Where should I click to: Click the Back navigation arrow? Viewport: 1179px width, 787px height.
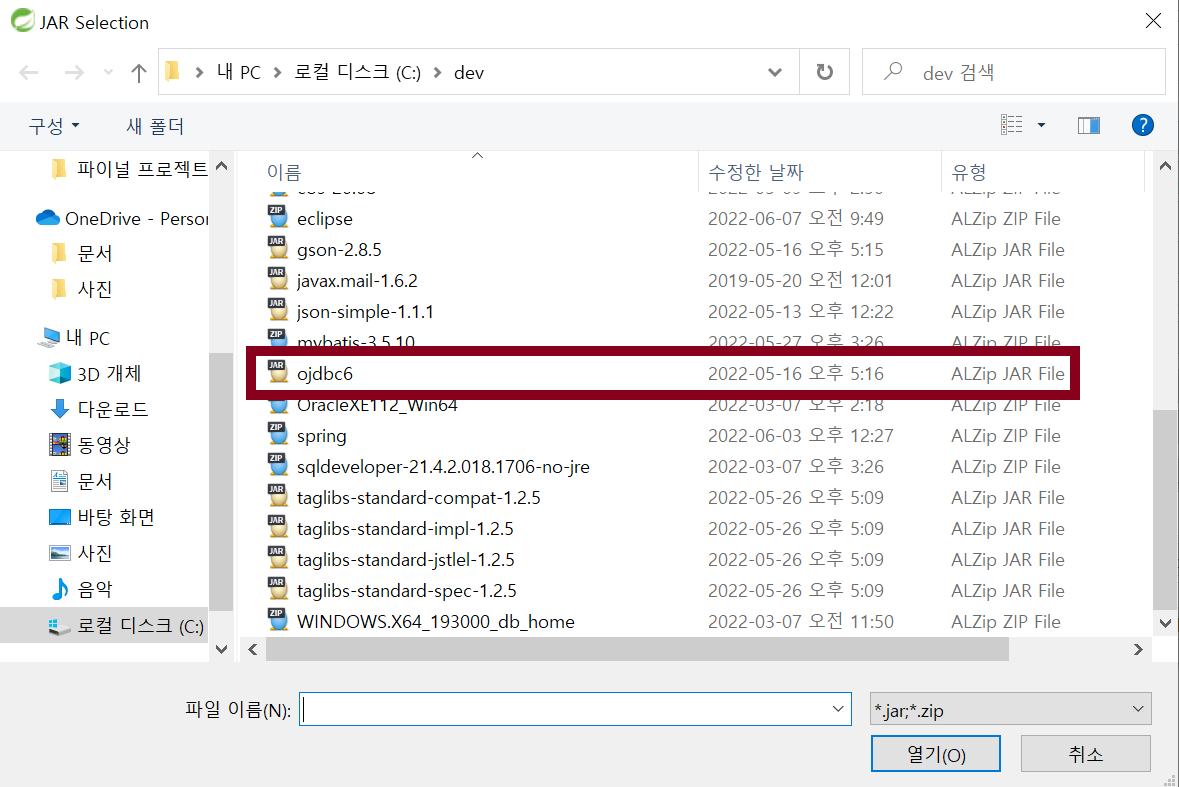coord(29,72)
